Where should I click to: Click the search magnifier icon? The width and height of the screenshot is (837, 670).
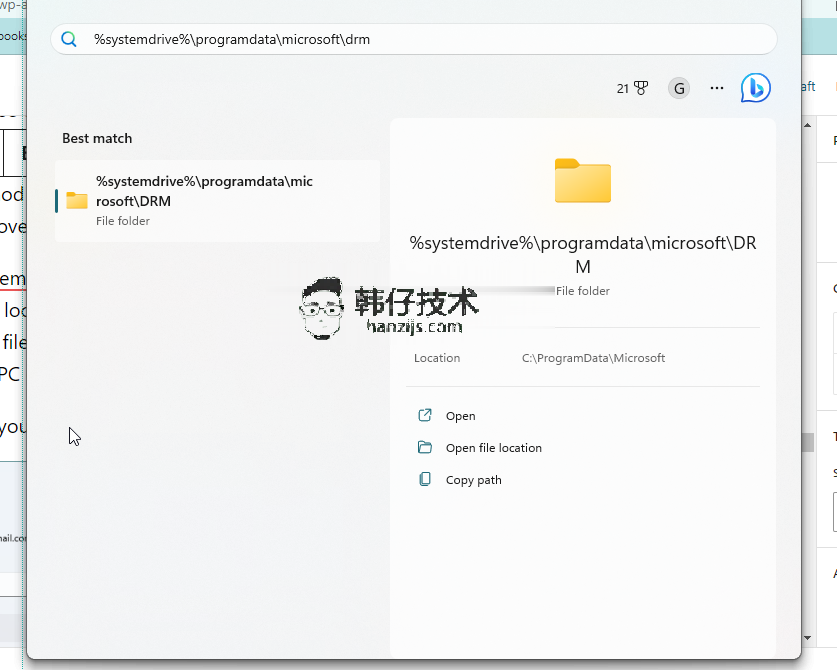click(x=69, y=39)
